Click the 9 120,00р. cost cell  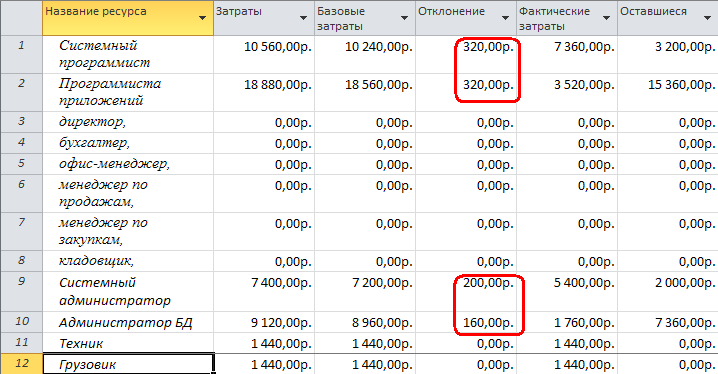[x=264, y=322]
